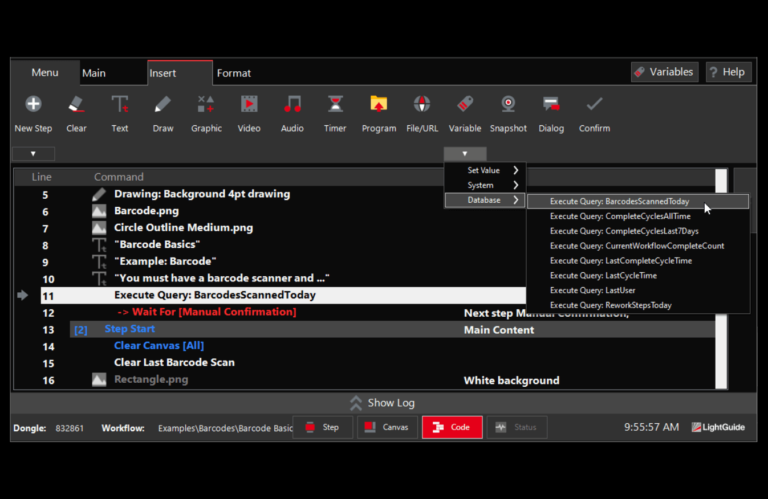Viewport: 768px width, 499px height.
Task: Expand the Show Log panel
Action: (x=383, y=403)
